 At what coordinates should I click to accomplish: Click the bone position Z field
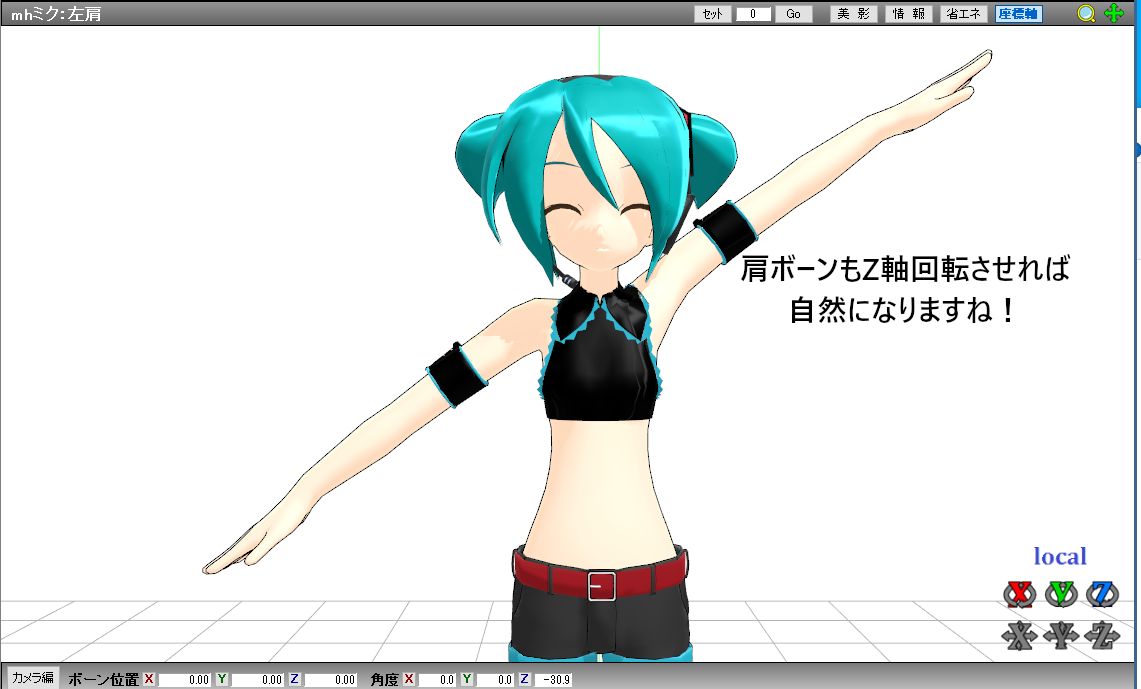[330, 680]
